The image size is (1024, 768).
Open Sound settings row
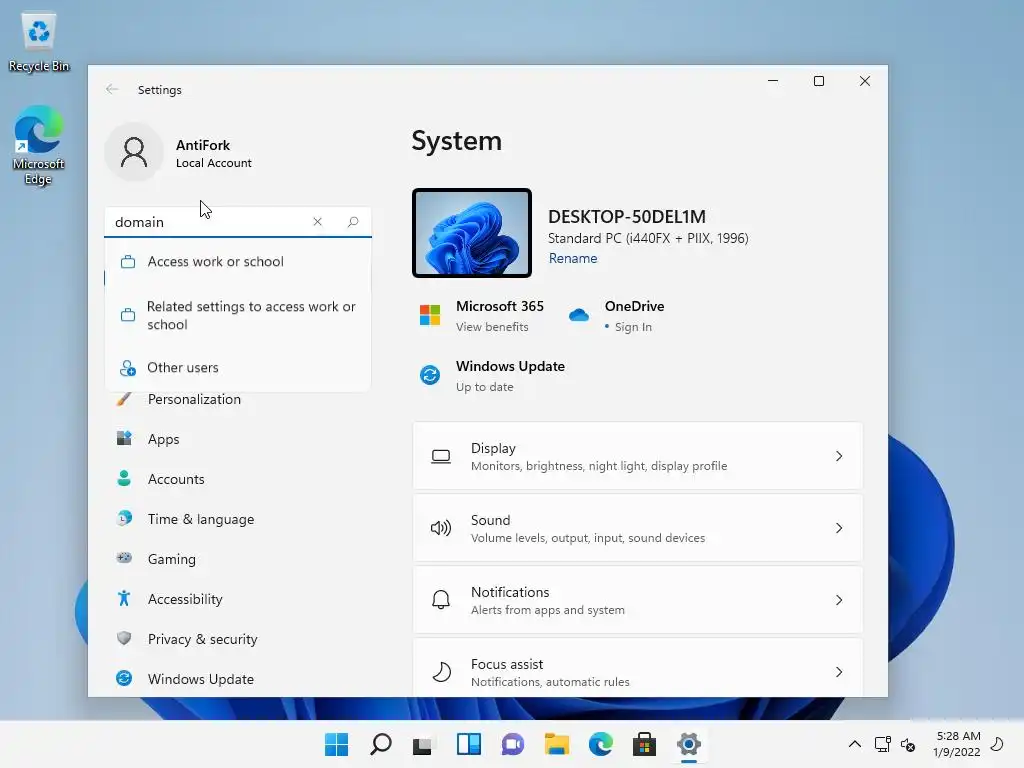(x=637, y=528)
